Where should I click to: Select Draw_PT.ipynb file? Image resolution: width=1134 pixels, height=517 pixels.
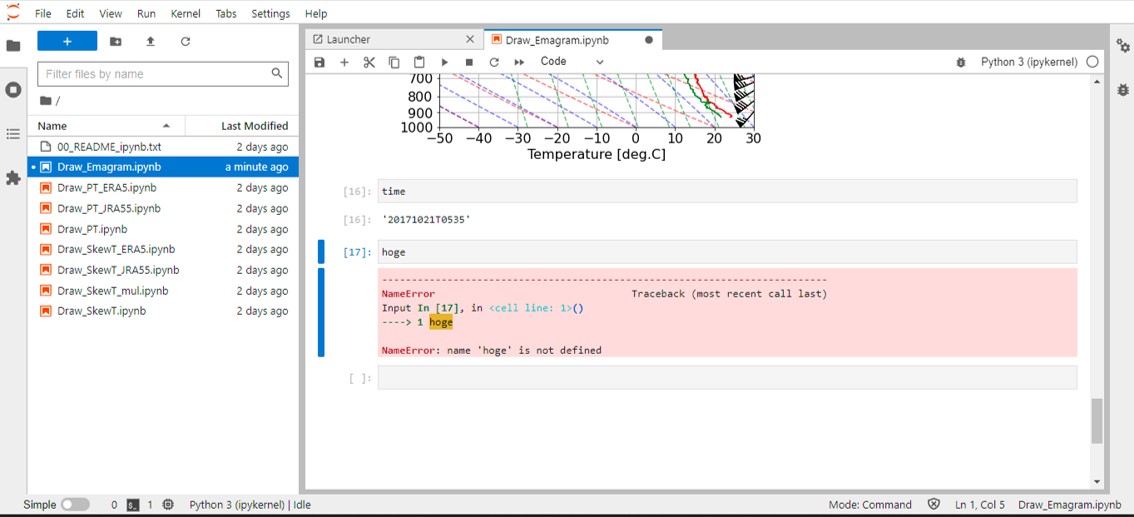click(x=163, y=229)
